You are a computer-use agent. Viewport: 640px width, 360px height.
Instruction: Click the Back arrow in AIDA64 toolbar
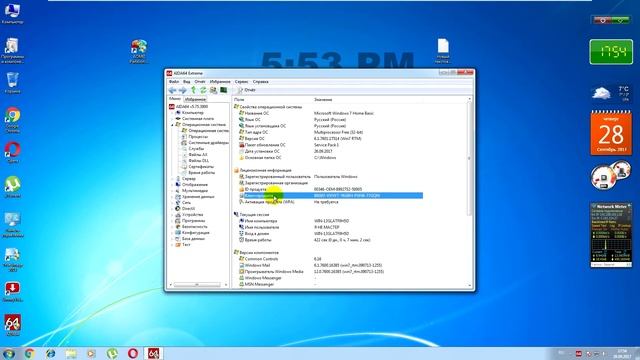pyautogui.click(x=172, y=90)
